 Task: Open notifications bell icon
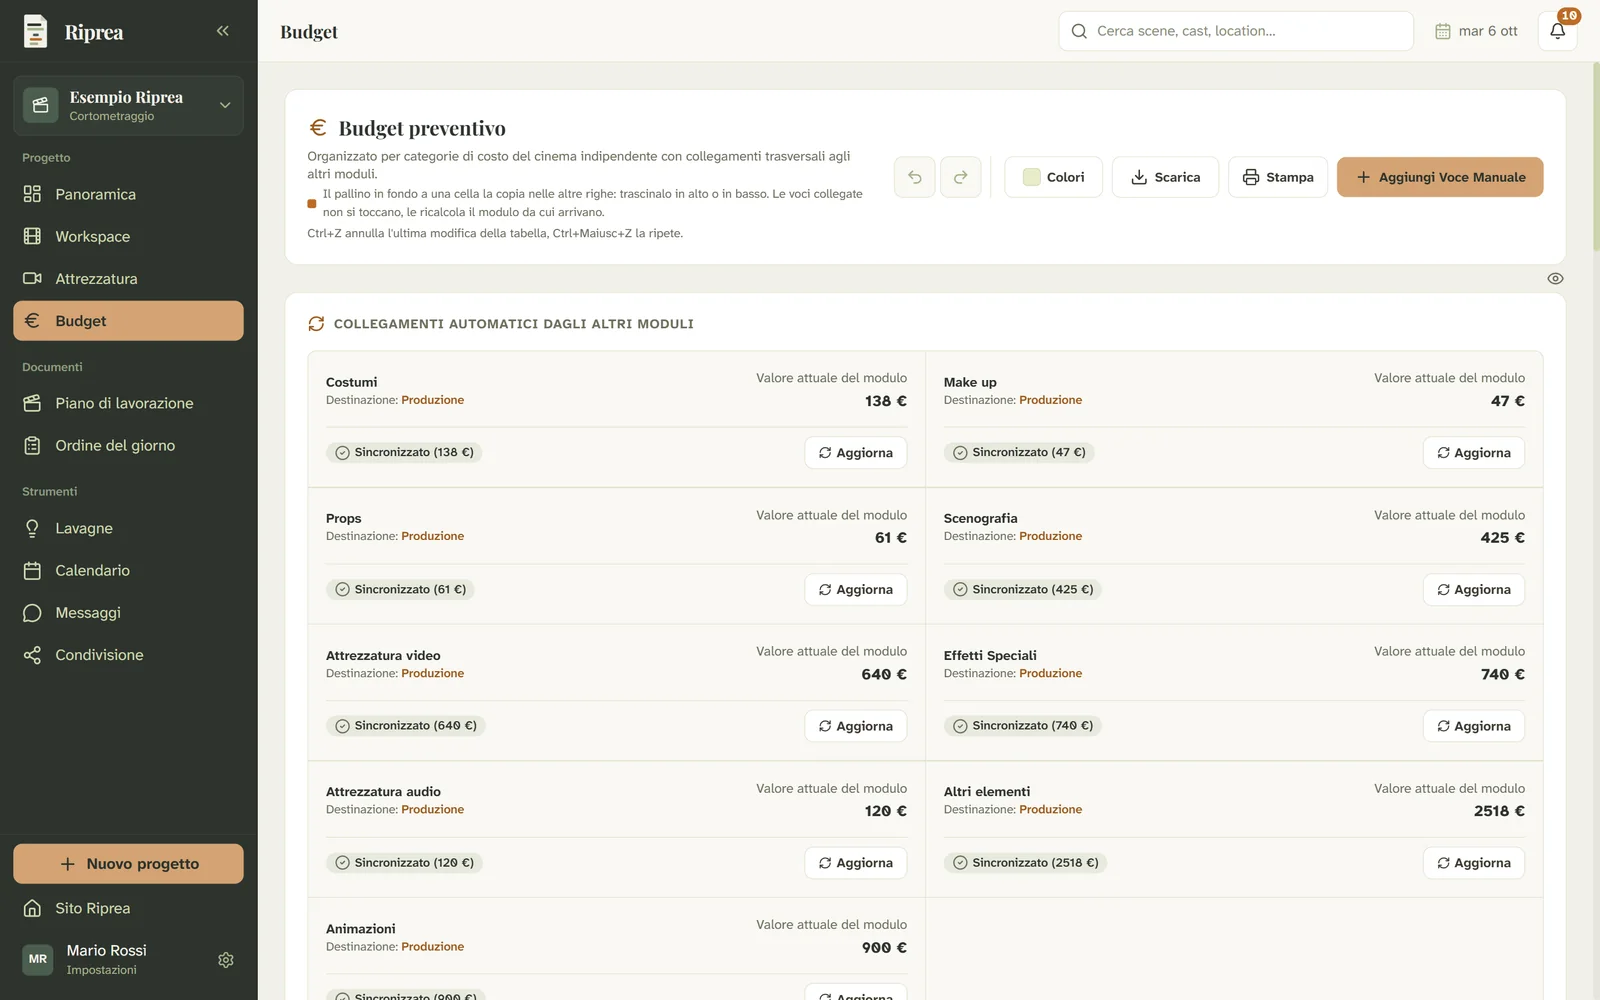1557,31
